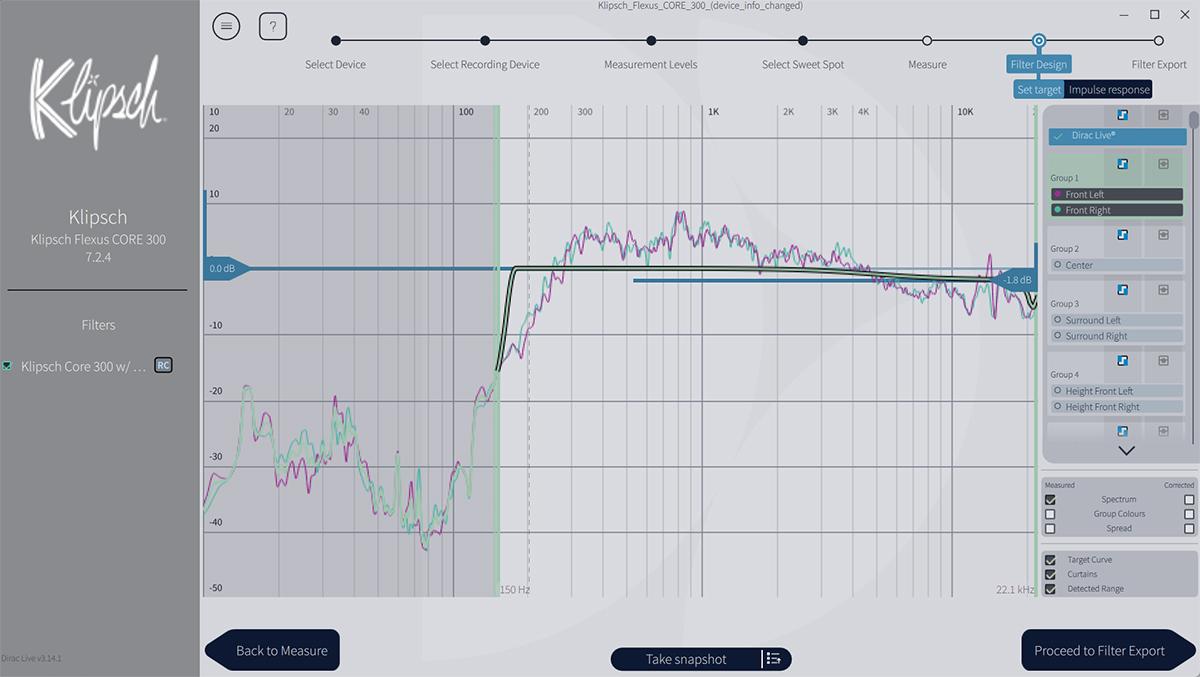1200x677 pixels.
Task: Enable the Measured Spread checkbox
Action: 1050,528
